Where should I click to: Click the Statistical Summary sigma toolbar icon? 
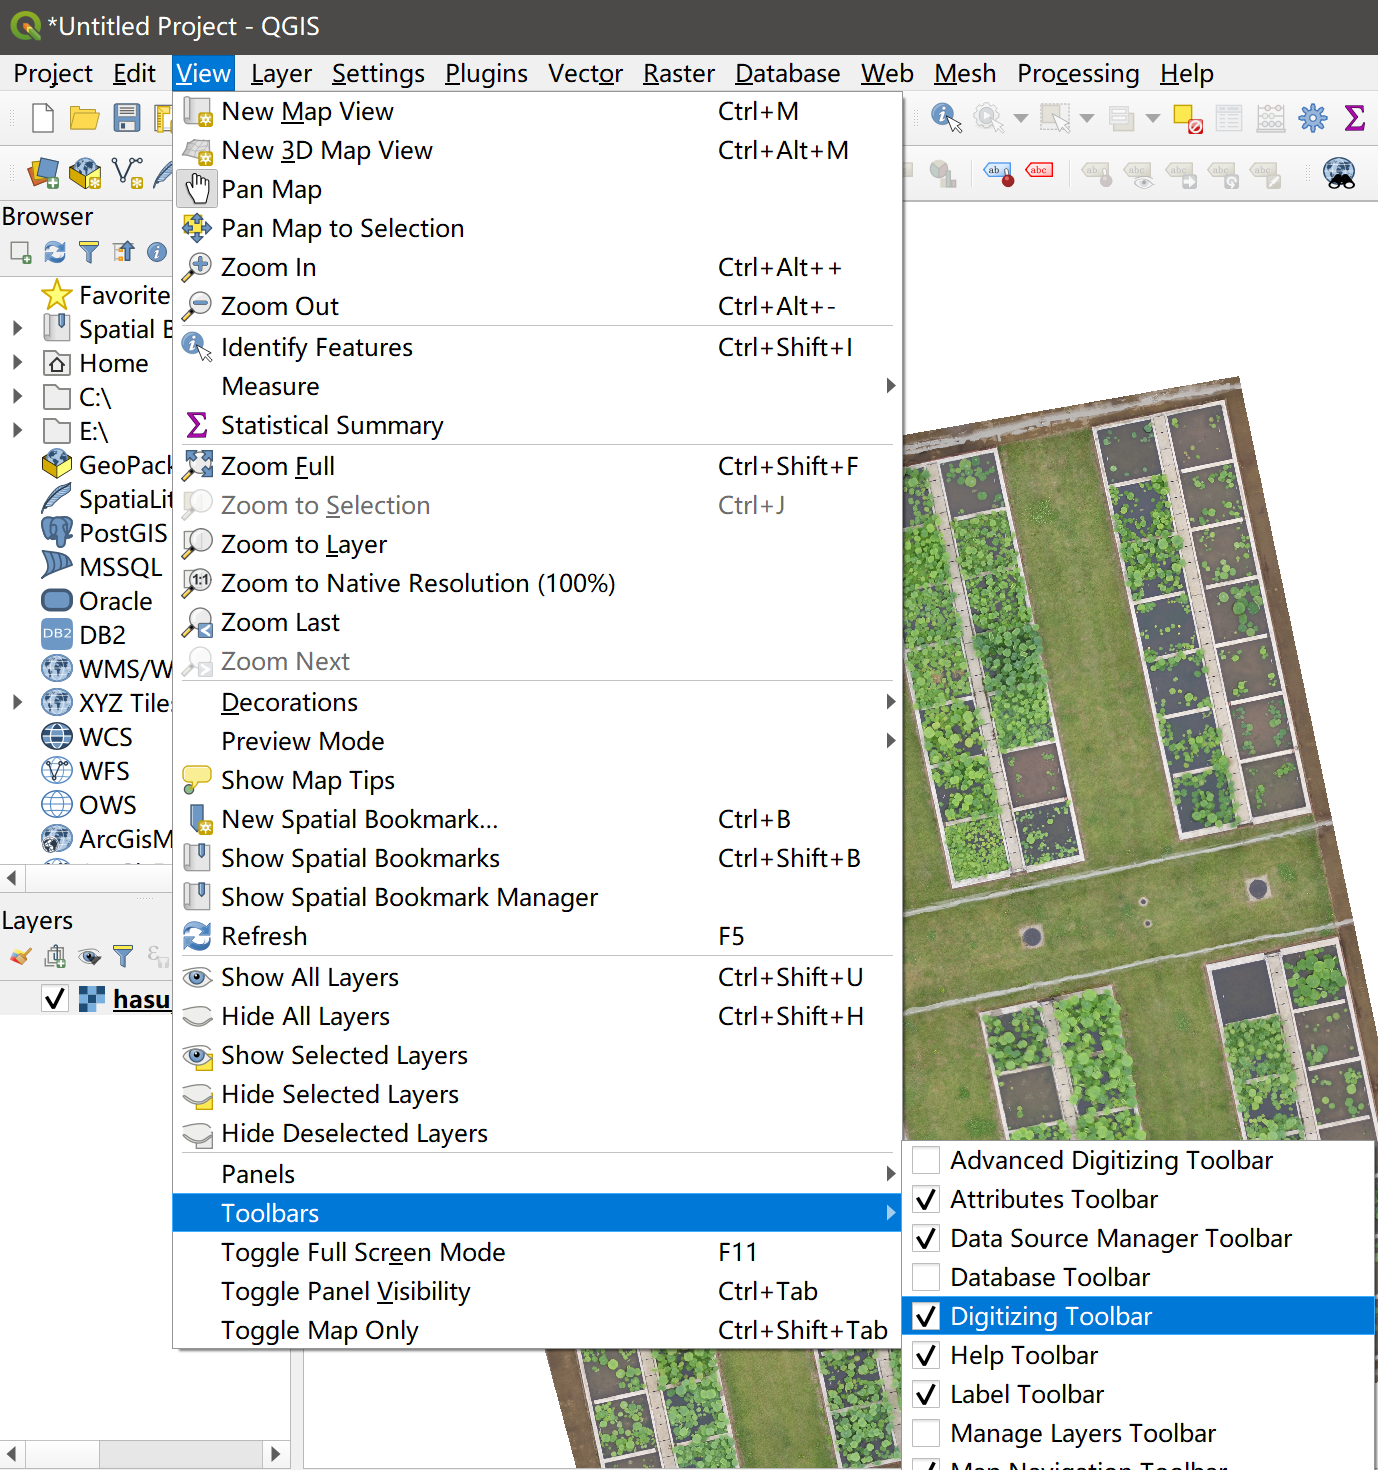coord(1355,118)
